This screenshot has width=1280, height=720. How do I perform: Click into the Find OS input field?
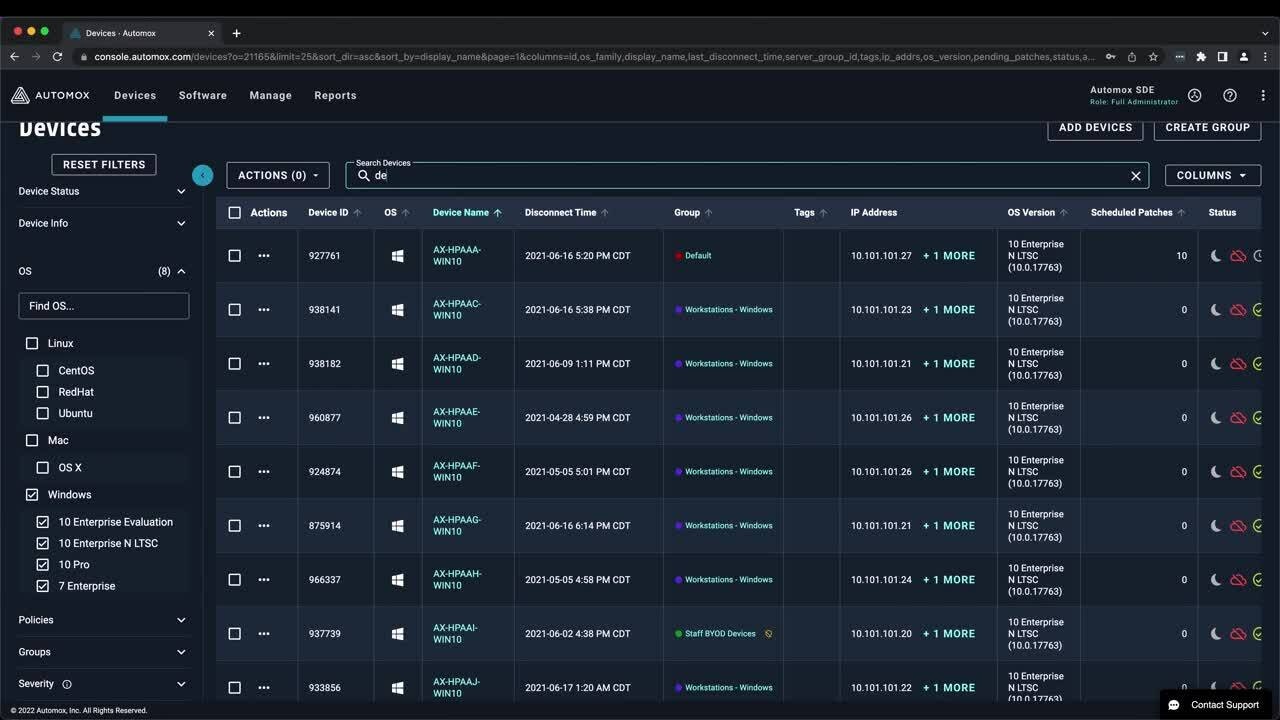coord(104,306)
